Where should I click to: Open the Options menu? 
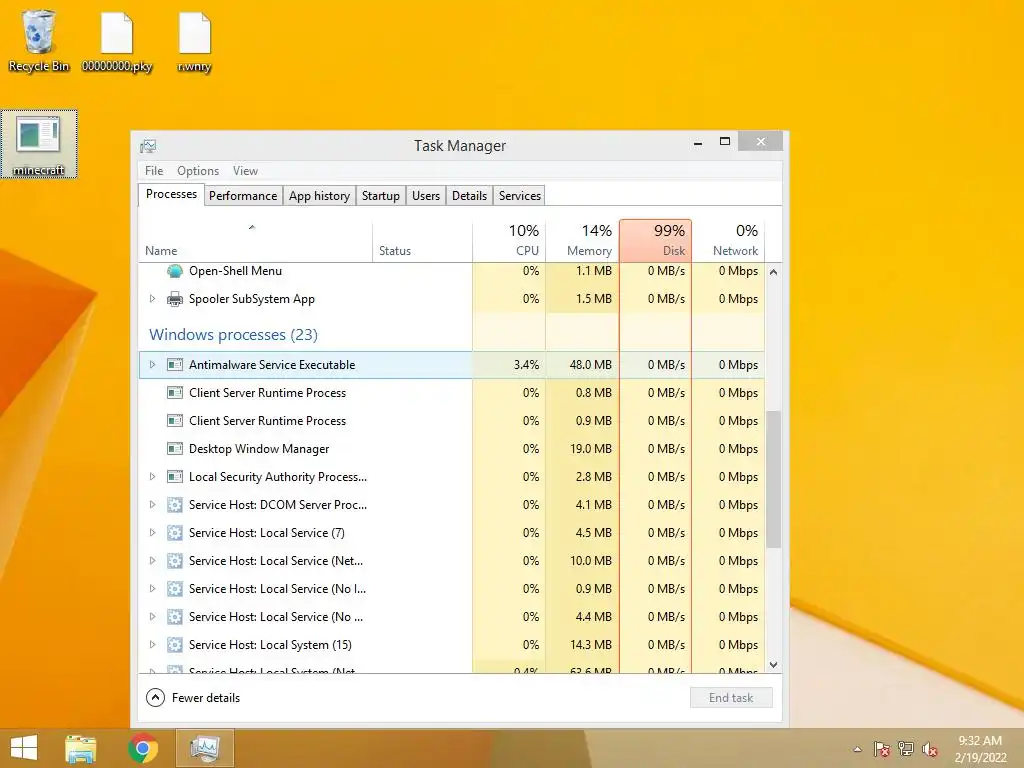[x=198, y=171]
